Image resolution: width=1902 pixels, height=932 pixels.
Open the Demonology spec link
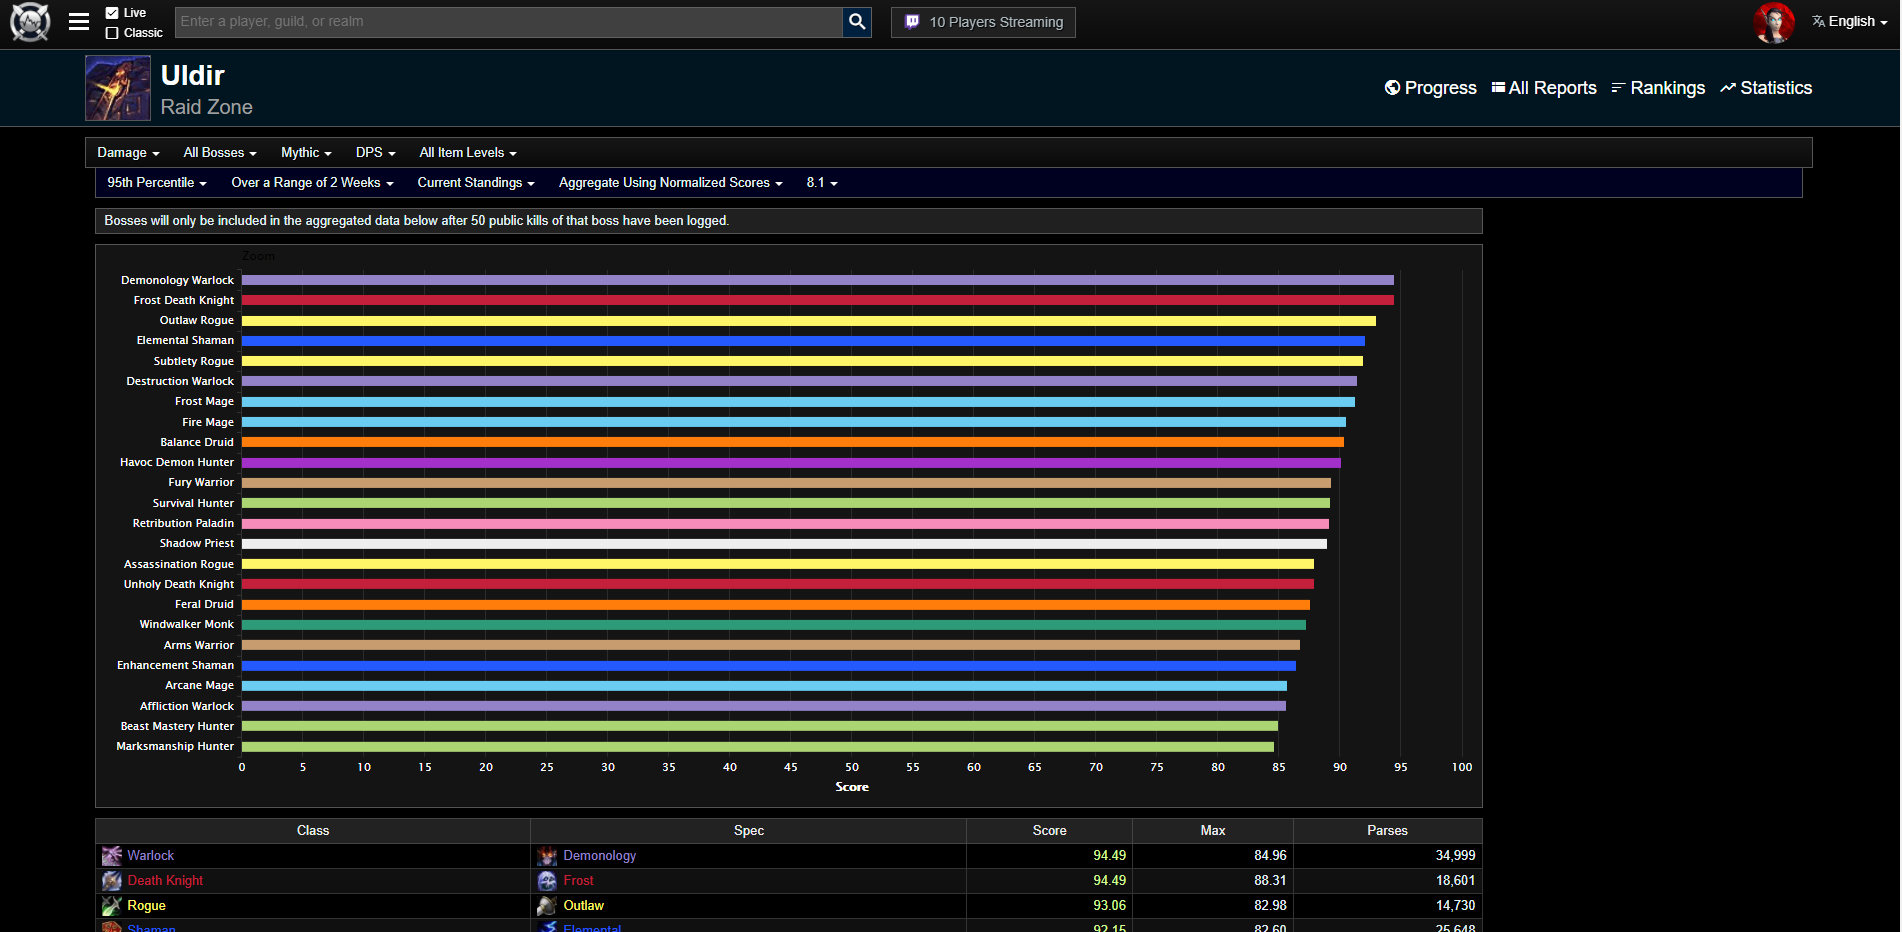click(x=600, y=856)
